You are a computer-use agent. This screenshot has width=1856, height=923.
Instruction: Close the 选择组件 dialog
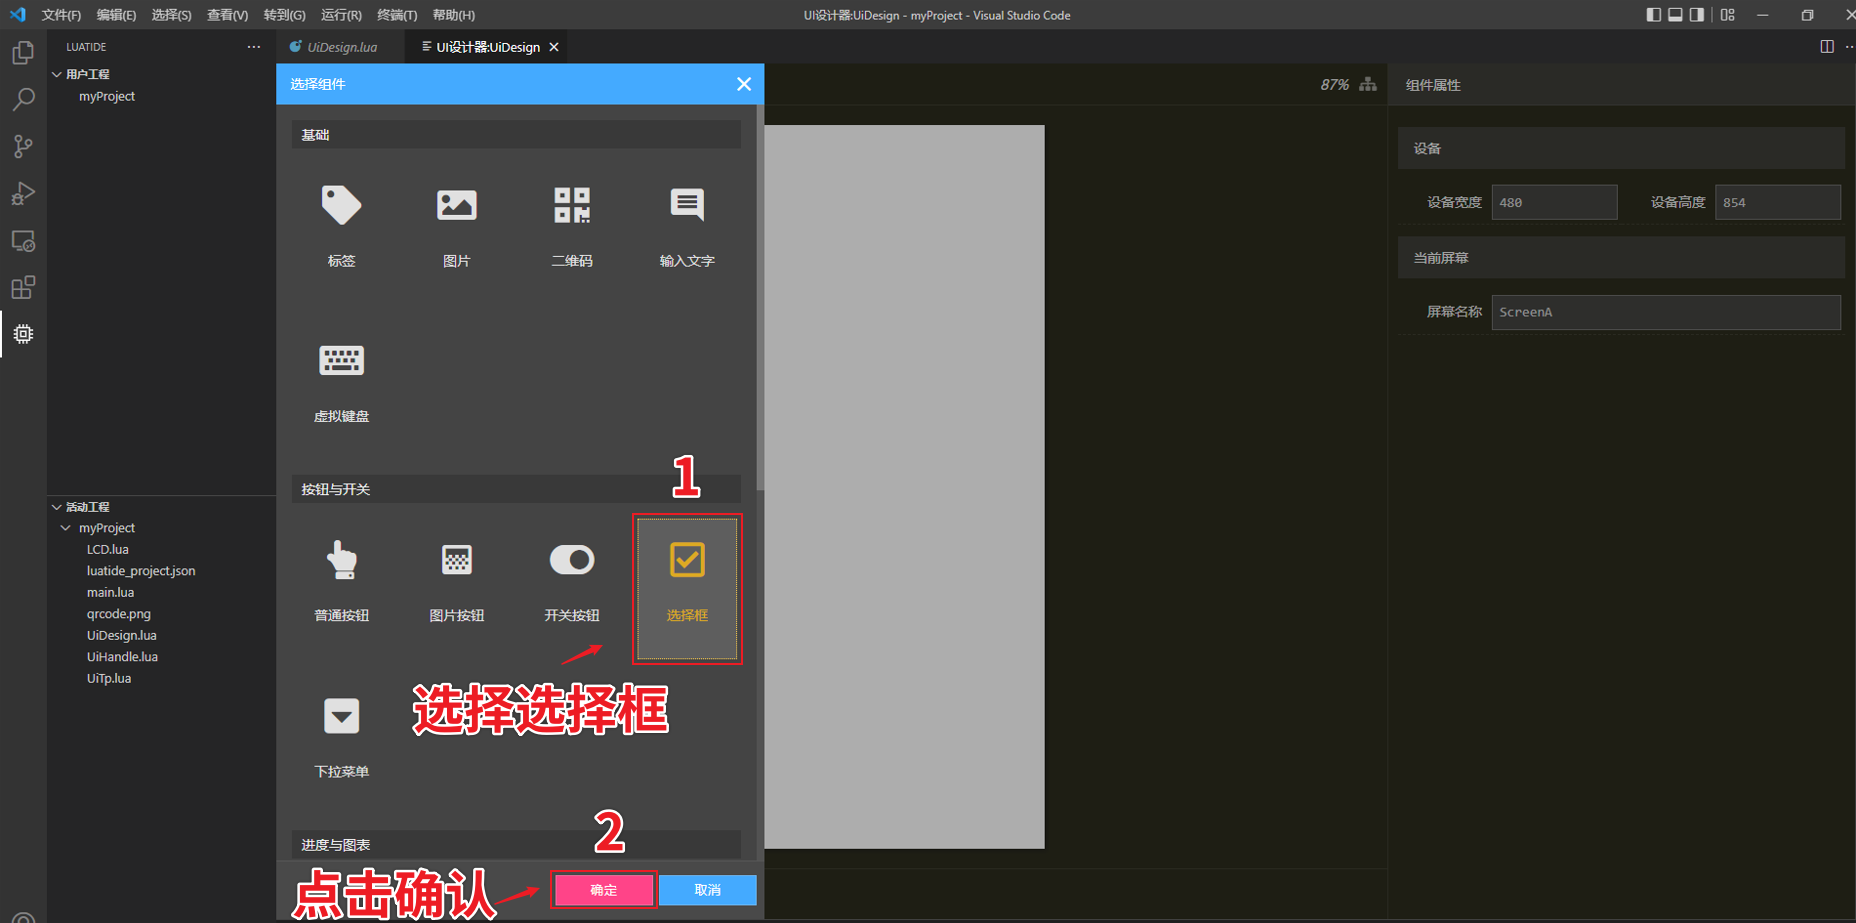(x=744, y=84)
